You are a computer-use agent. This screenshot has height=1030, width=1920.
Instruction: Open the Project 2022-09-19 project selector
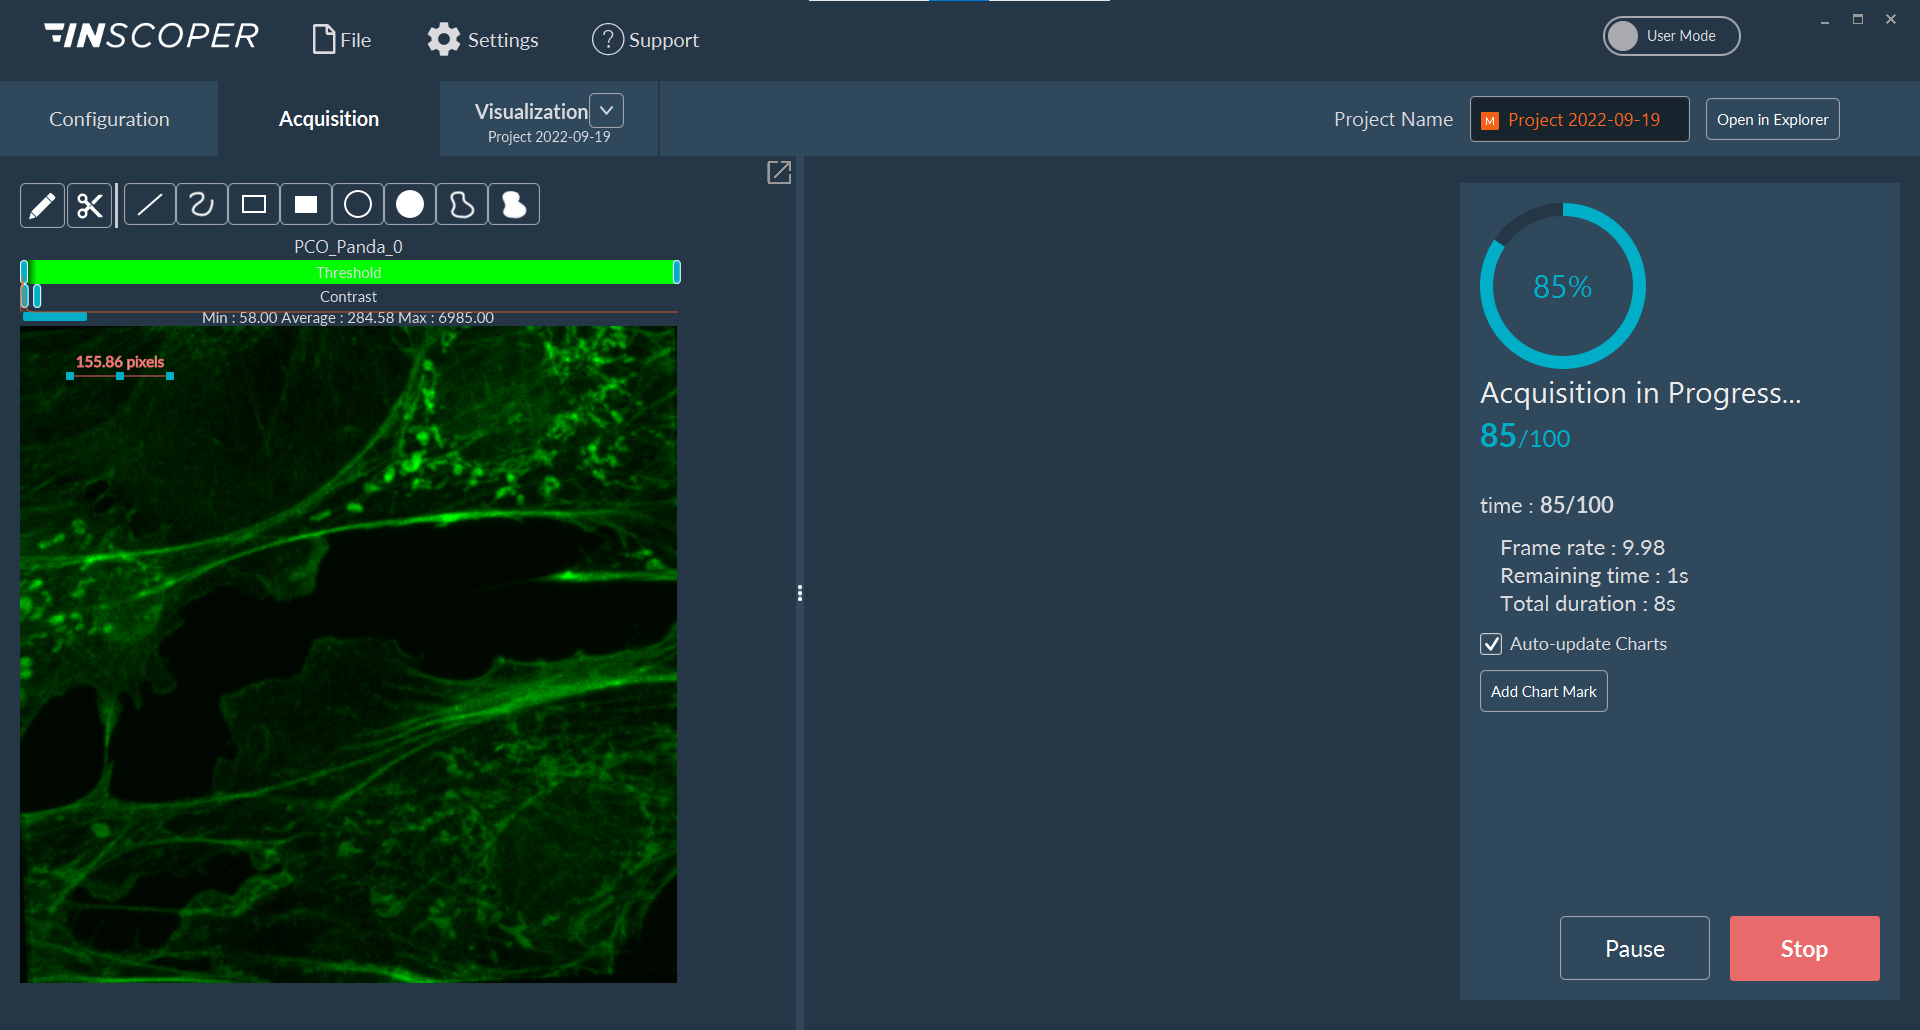pyautogui.click(x=1578, y=119)
